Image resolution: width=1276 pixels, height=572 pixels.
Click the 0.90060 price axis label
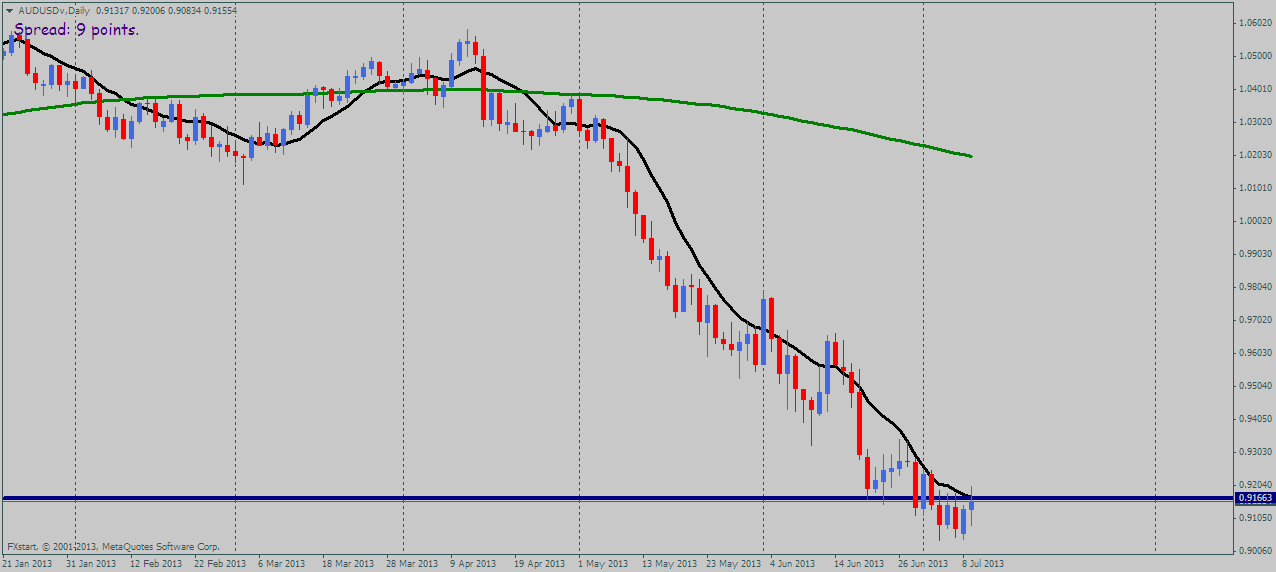(x=1255, y=551)
